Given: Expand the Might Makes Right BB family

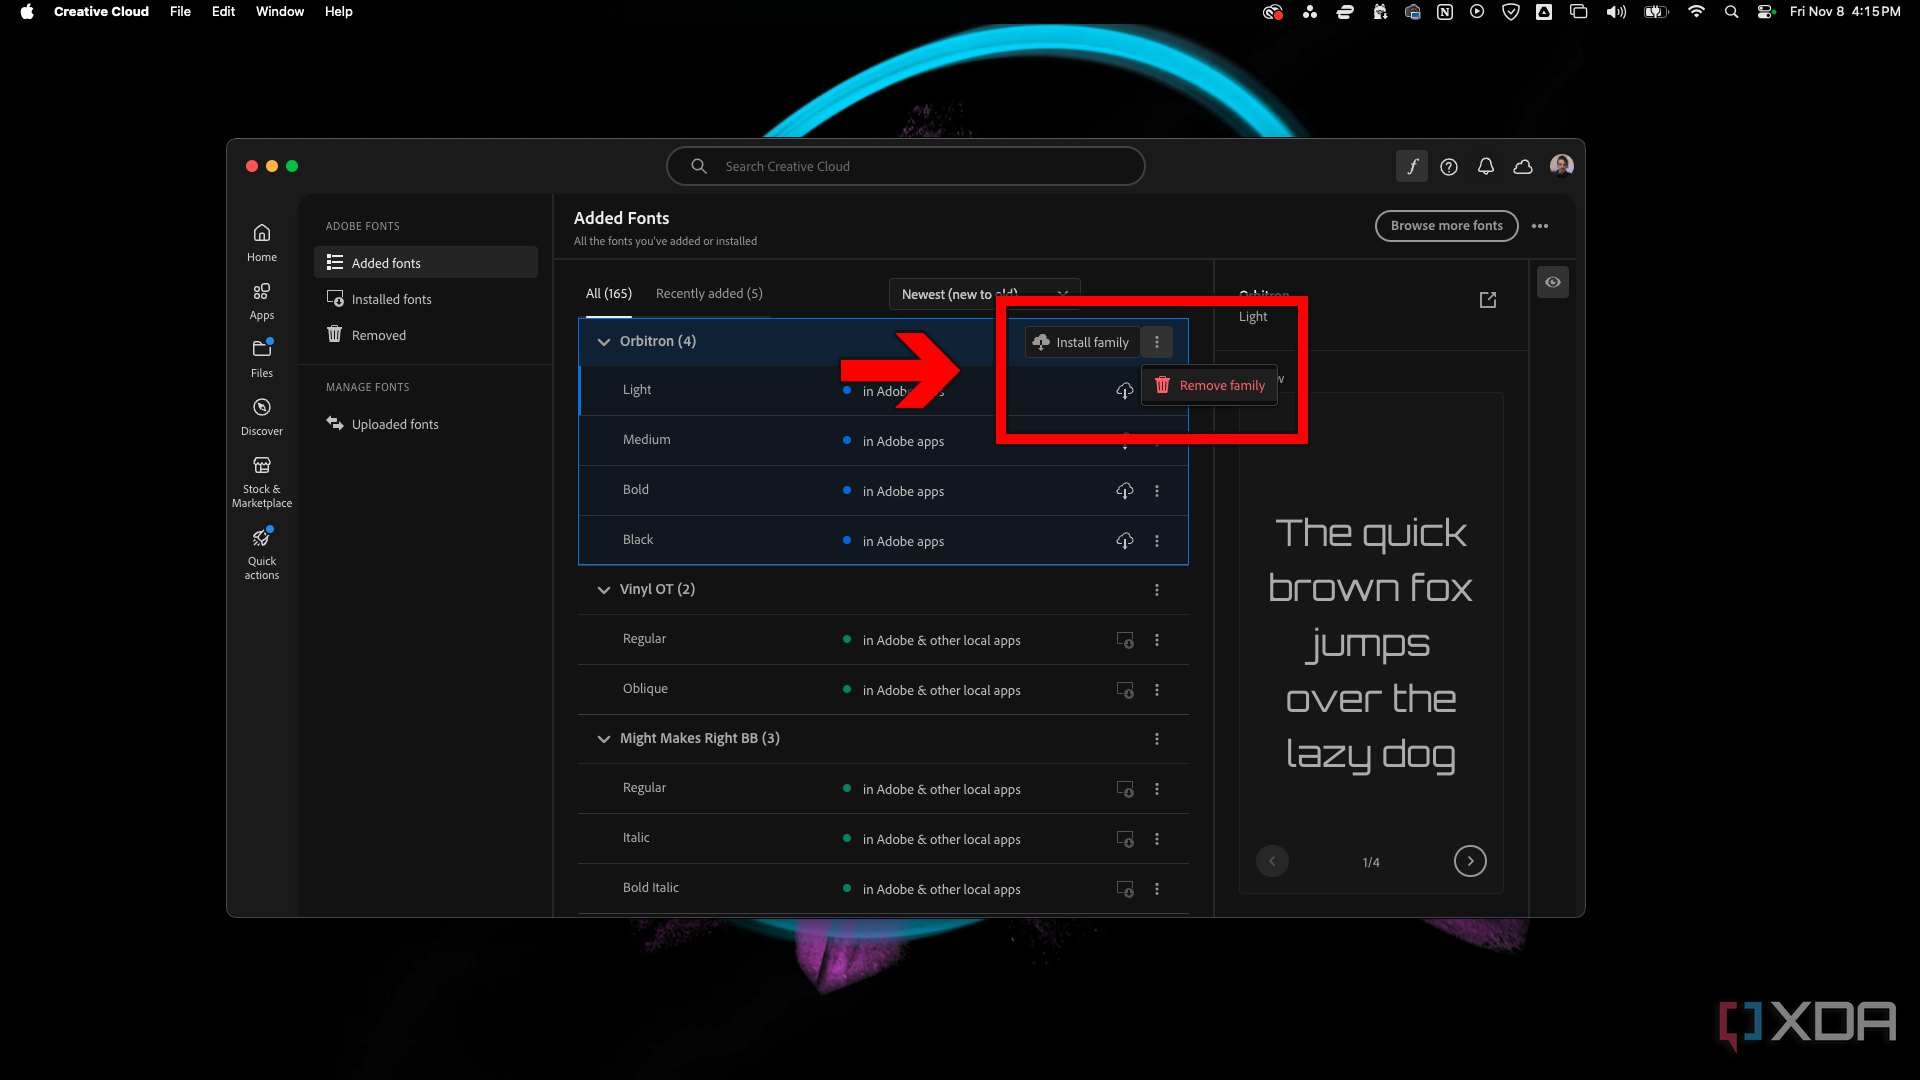Looking at the screenshot, I should click(x=603, y=737).
